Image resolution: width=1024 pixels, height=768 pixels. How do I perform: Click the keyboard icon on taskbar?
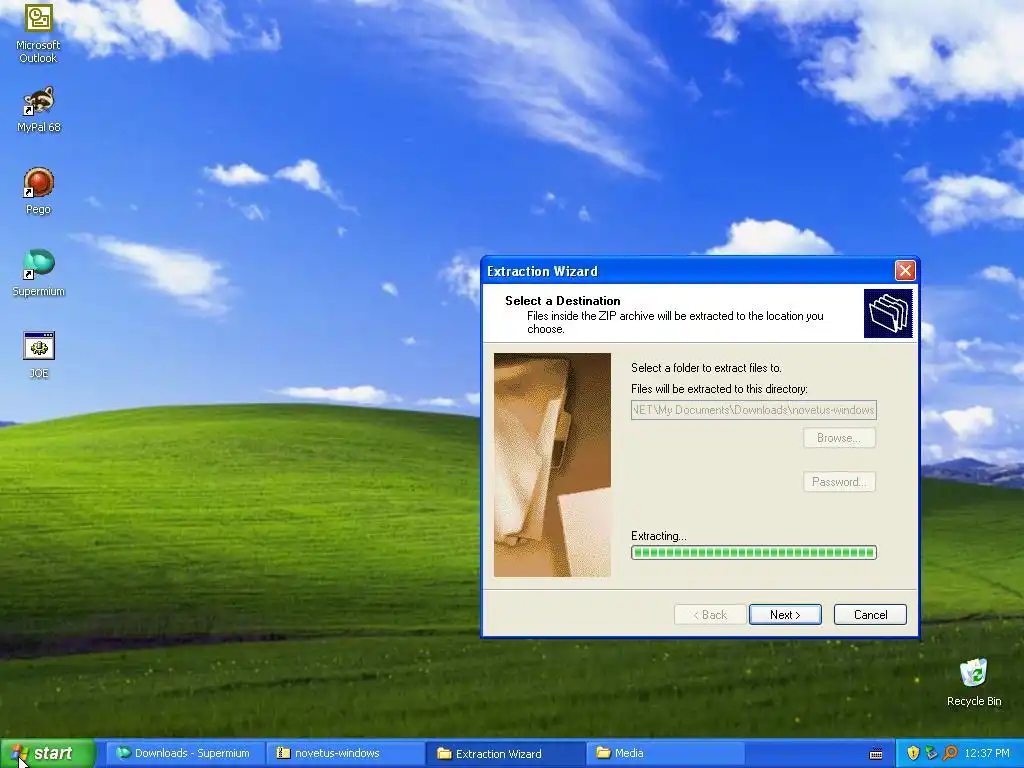[876, 754]
